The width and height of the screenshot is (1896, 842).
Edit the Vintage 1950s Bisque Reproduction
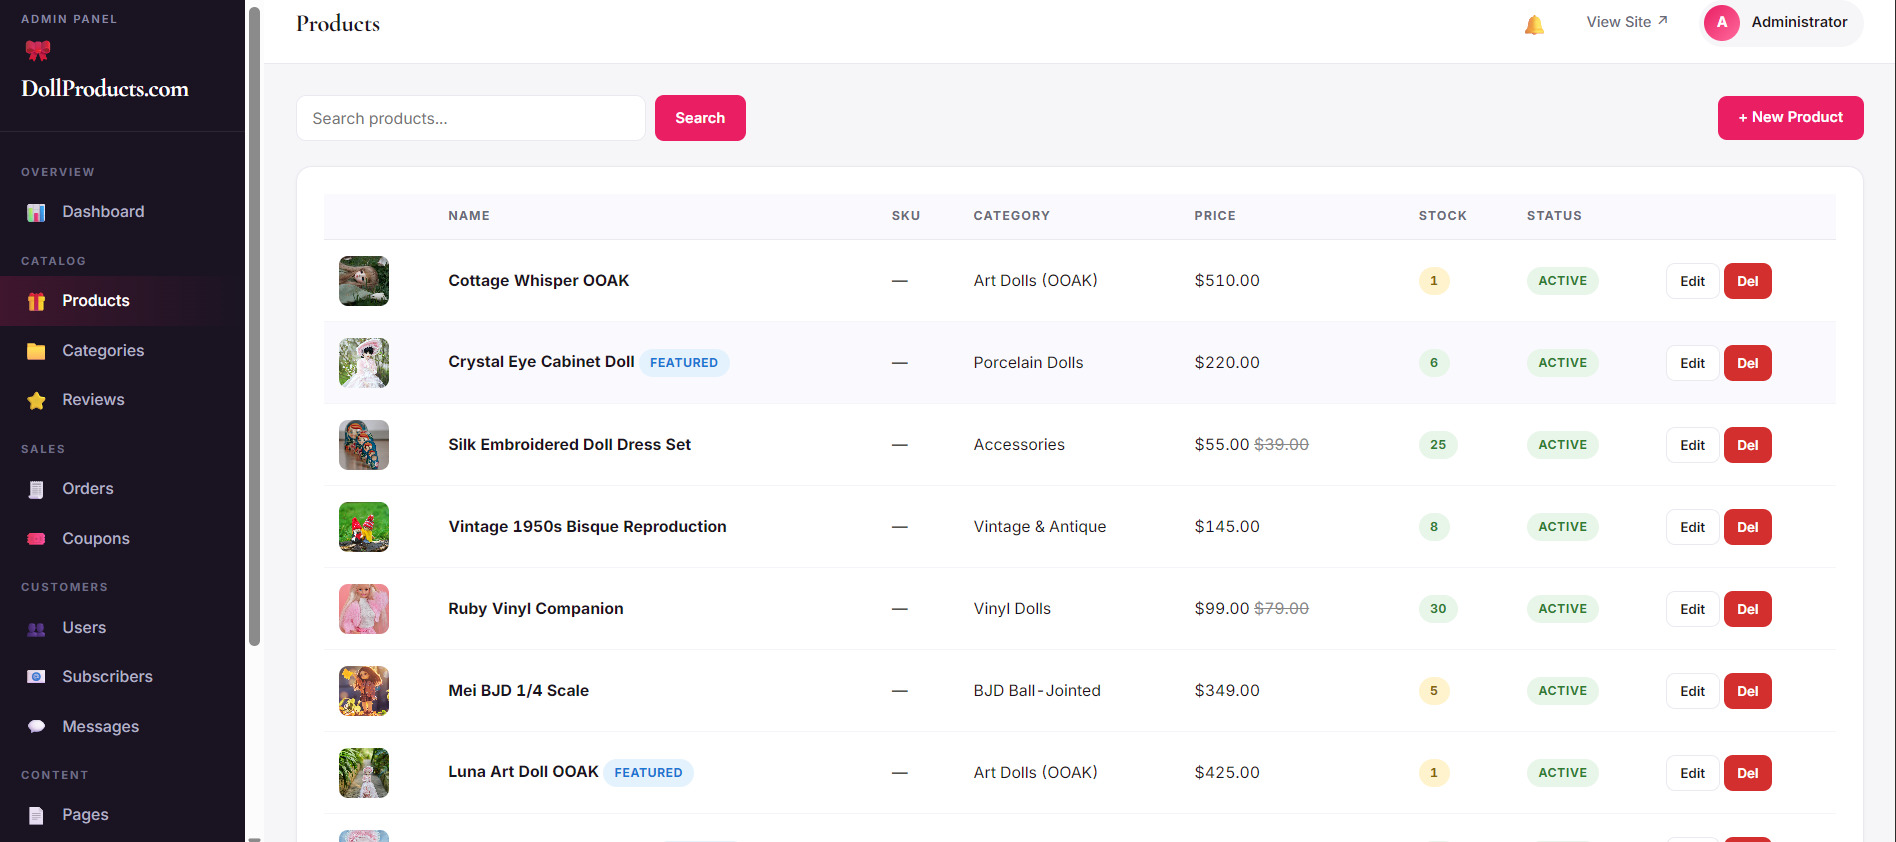point(1692,527)
